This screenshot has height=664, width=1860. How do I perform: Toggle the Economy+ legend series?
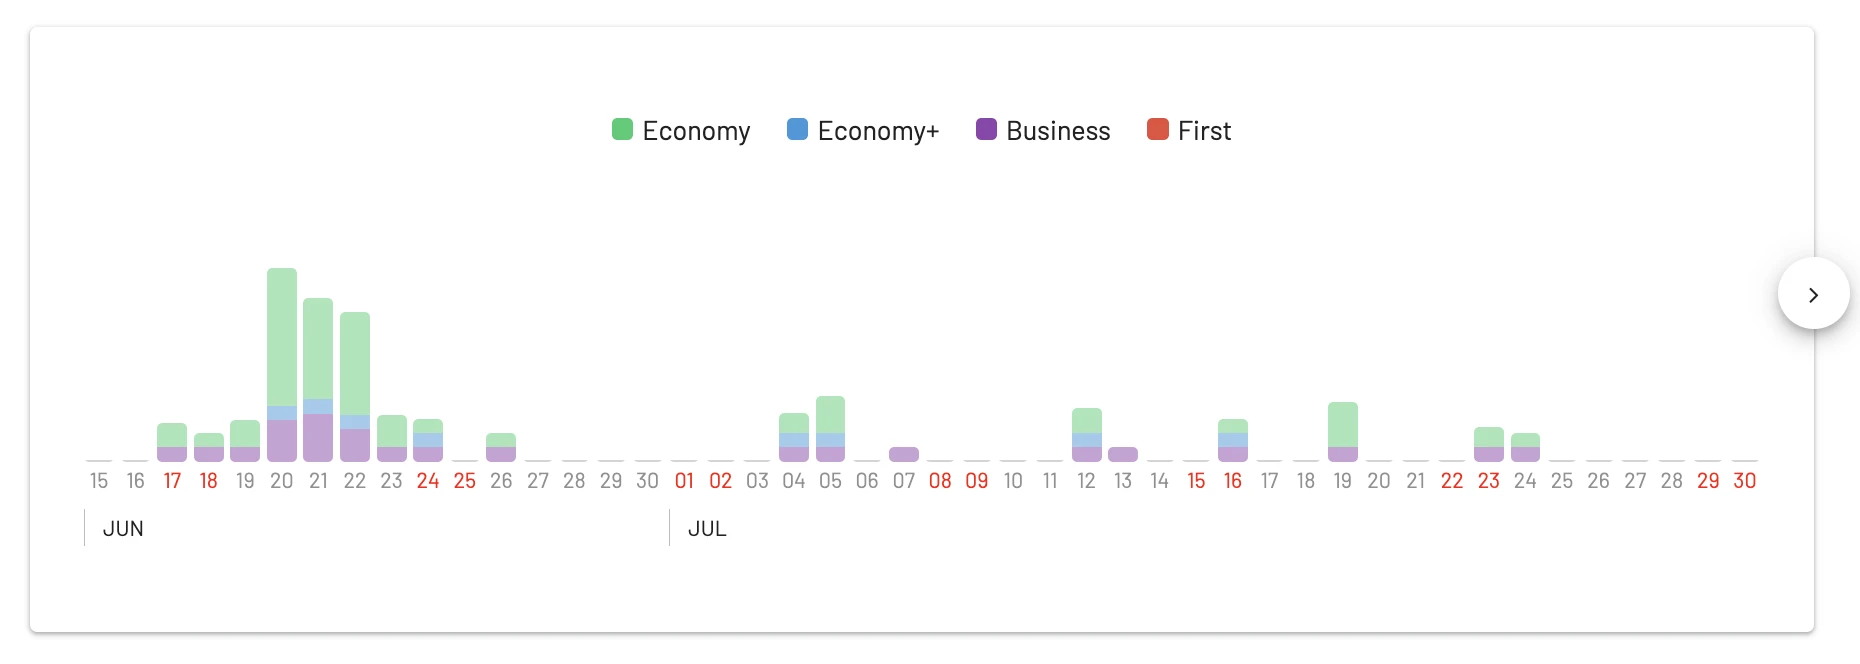pos(863,130)
